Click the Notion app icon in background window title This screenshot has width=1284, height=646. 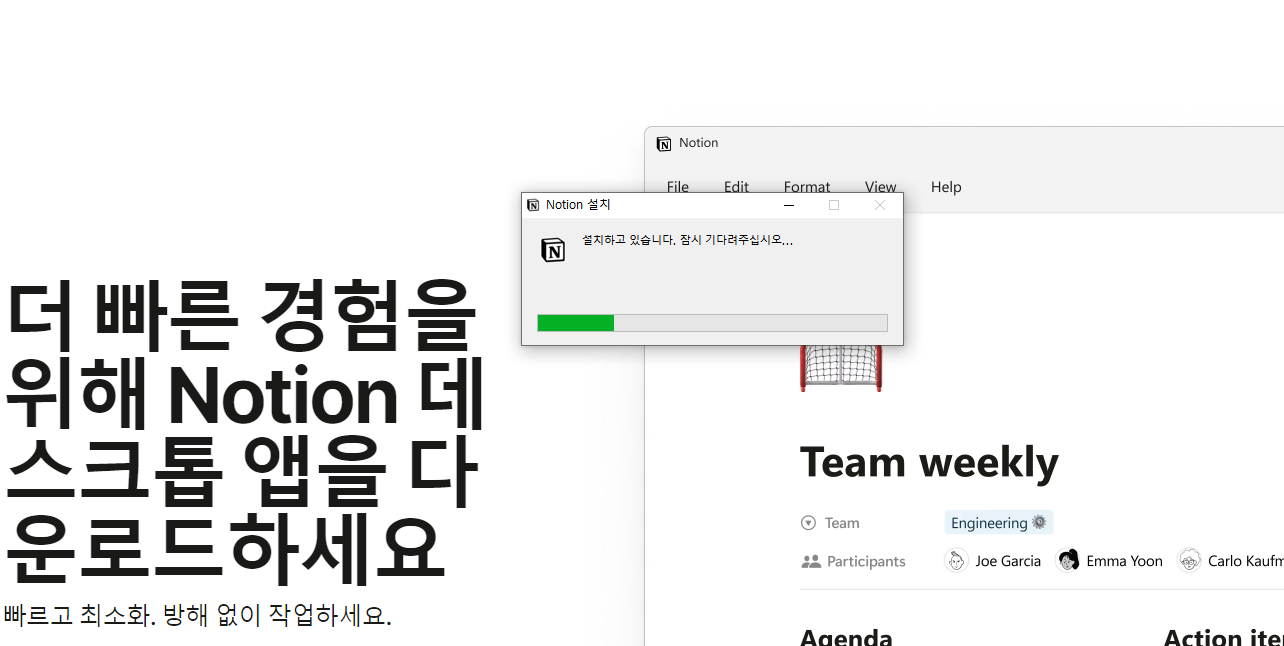tap(664, 144)
